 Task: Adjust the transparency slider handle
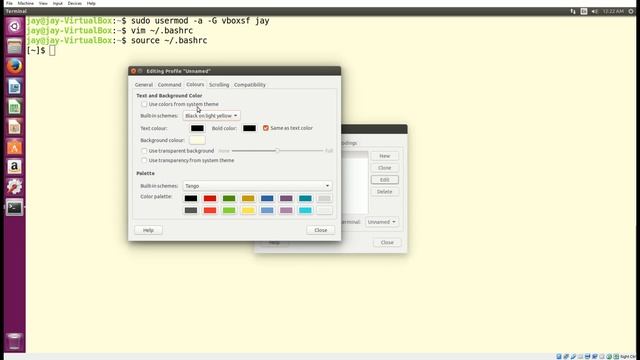tap(277, 151)
